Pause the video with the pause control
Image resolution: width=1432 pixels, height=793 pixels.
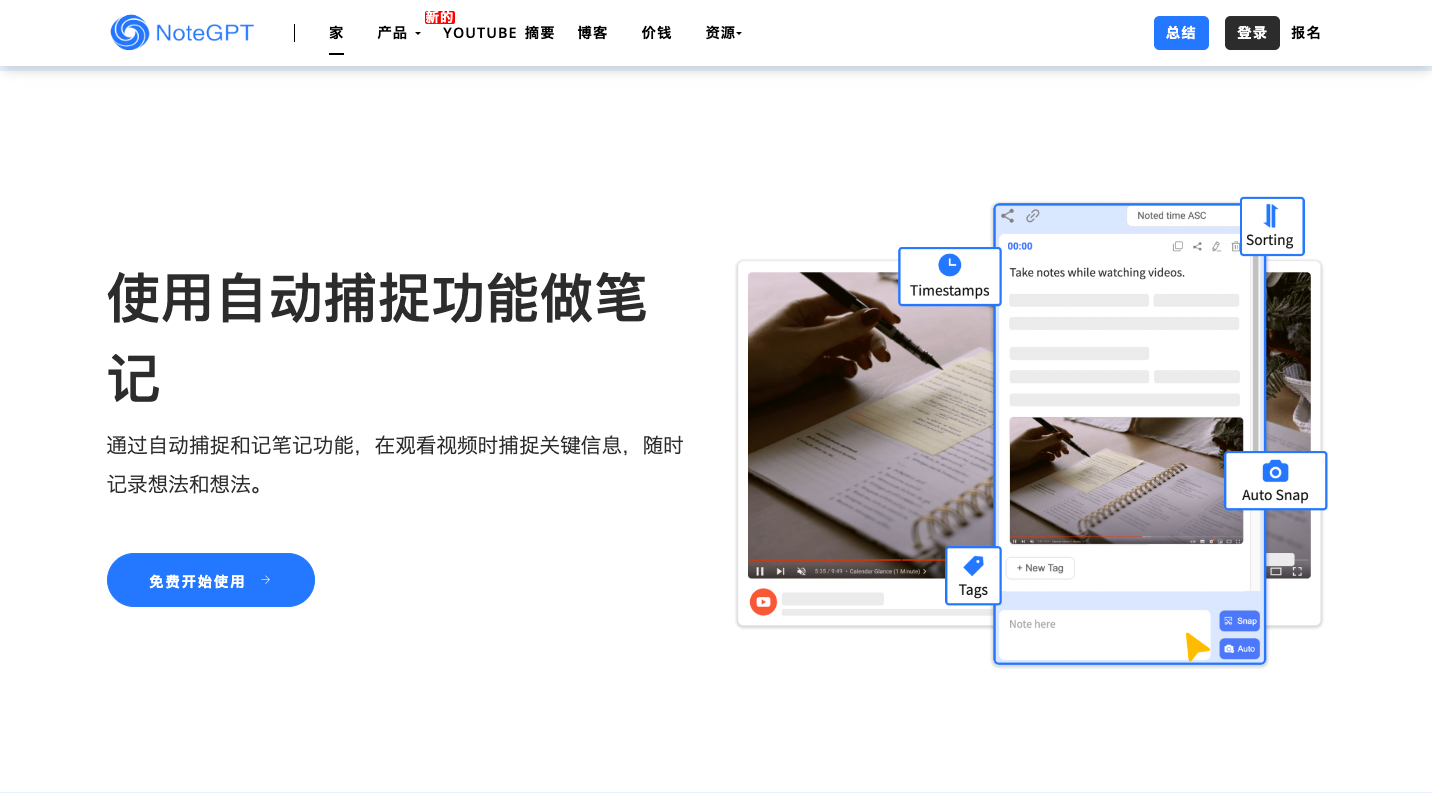[760, 571]
